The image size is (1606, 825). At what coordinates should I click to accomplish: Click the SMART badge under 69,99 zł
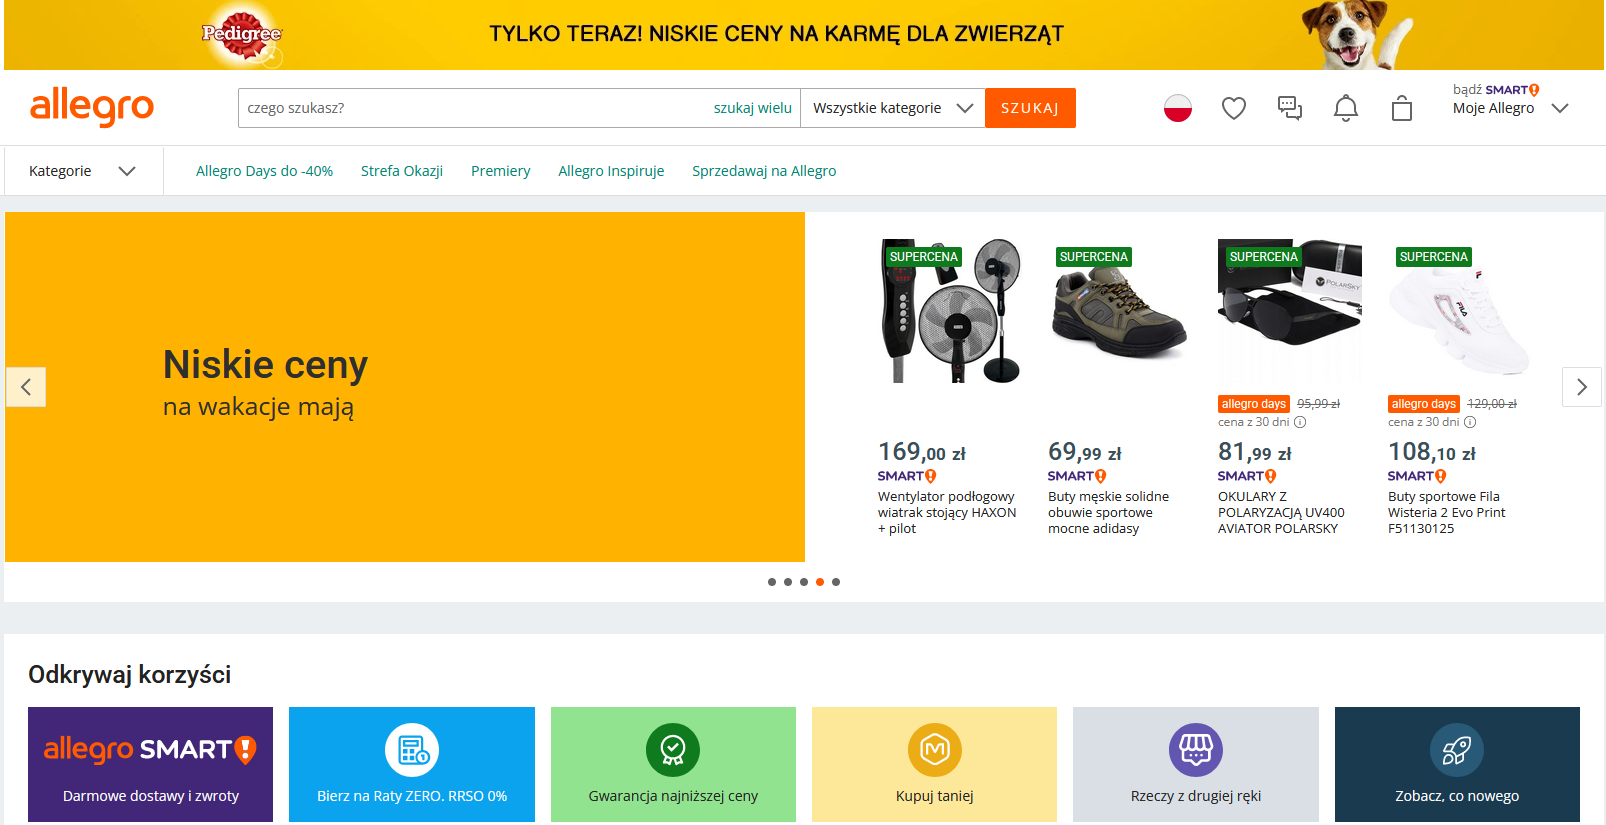(1077, 476)
